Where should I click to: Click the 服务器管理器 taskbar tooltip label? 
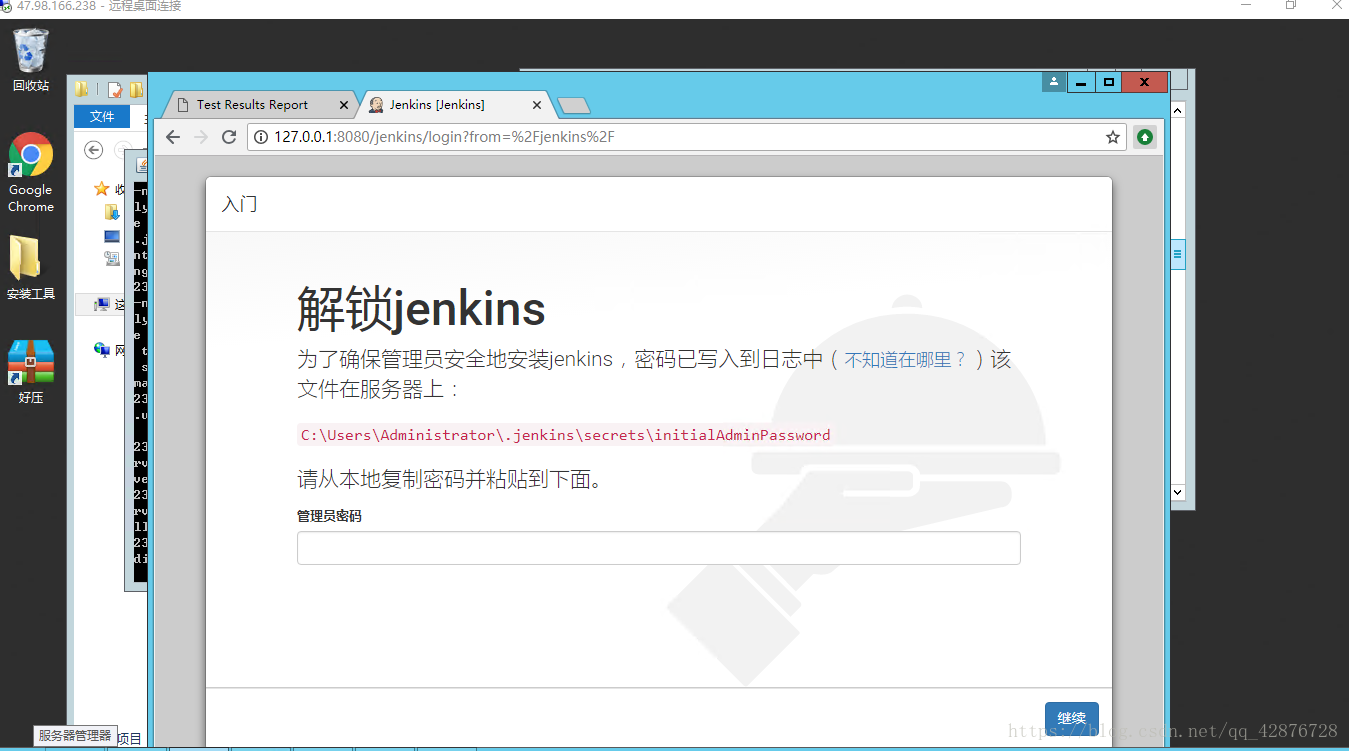[x=75, y=736]
